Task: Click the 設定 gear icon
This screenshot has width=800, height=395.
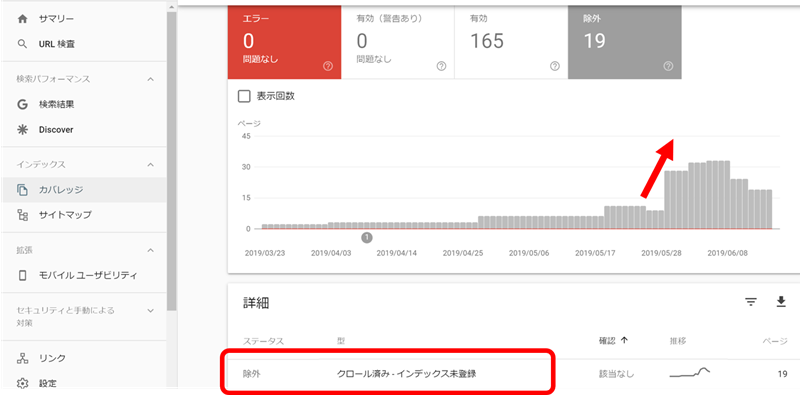Action: coord(22,383)
